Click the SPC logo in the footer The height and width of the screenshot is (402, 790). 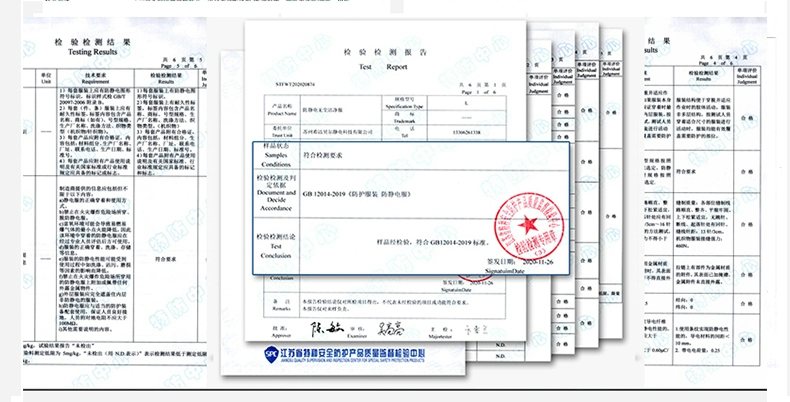(271, 354)
